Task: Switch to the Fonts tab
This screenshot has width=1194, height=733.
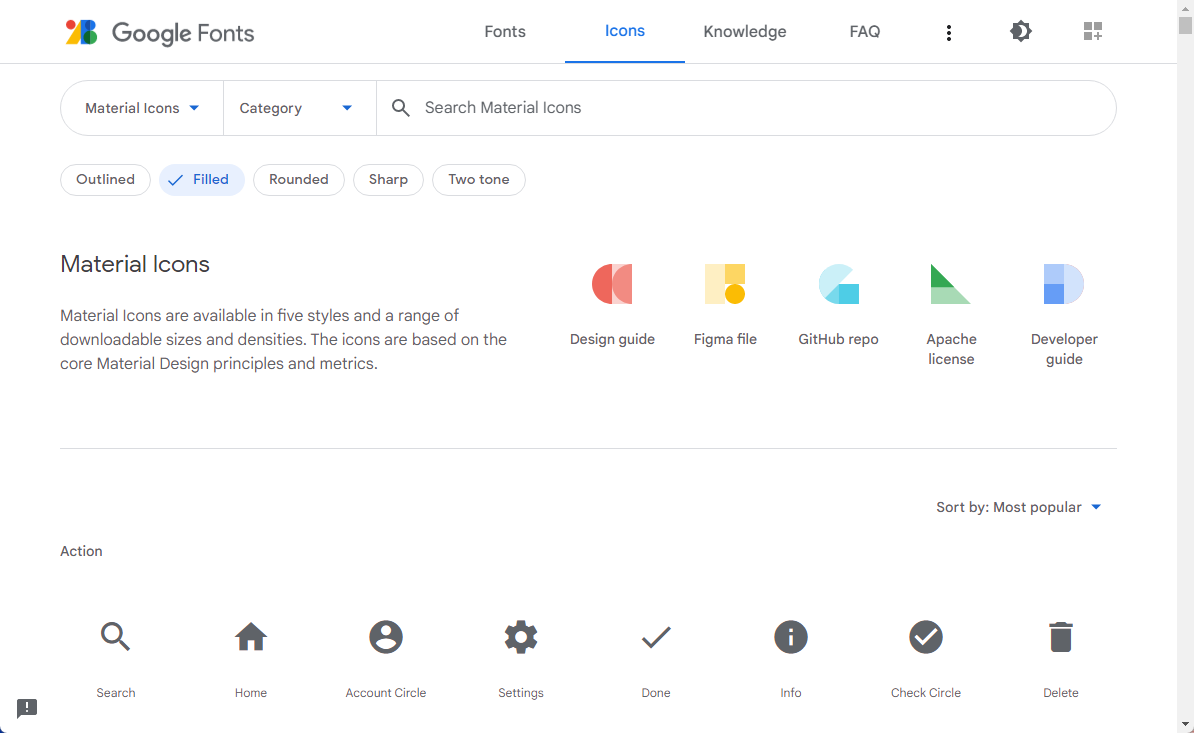Action: (x=505, y=31)
